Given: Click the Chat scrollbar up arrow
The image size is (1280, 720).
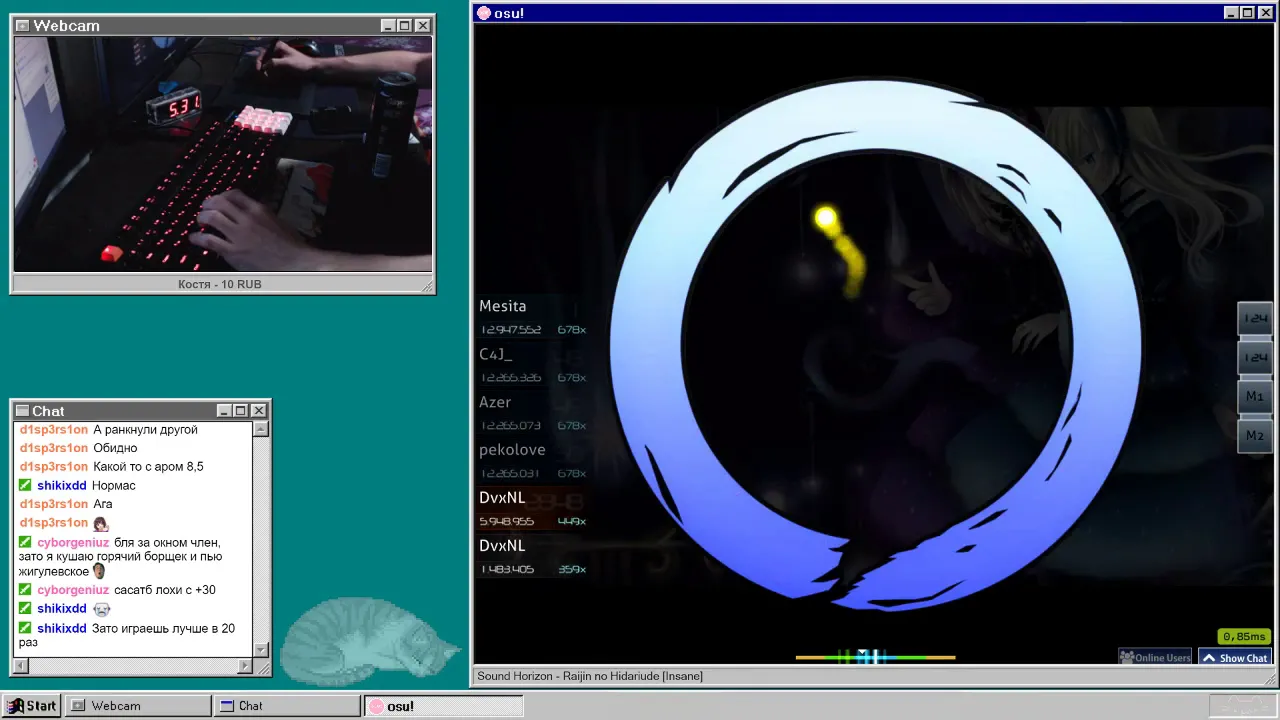Looking at the screenshot, I should pos(261,429).
